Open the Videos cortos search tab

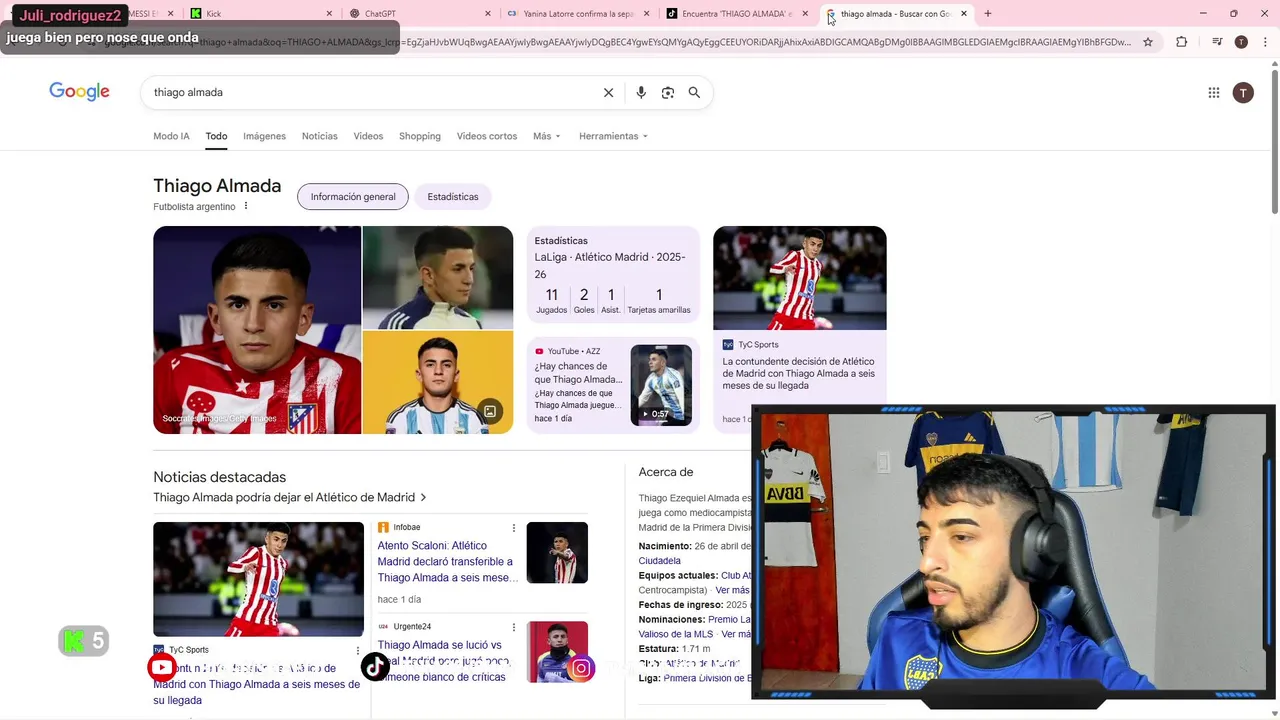tap(487, 136)
